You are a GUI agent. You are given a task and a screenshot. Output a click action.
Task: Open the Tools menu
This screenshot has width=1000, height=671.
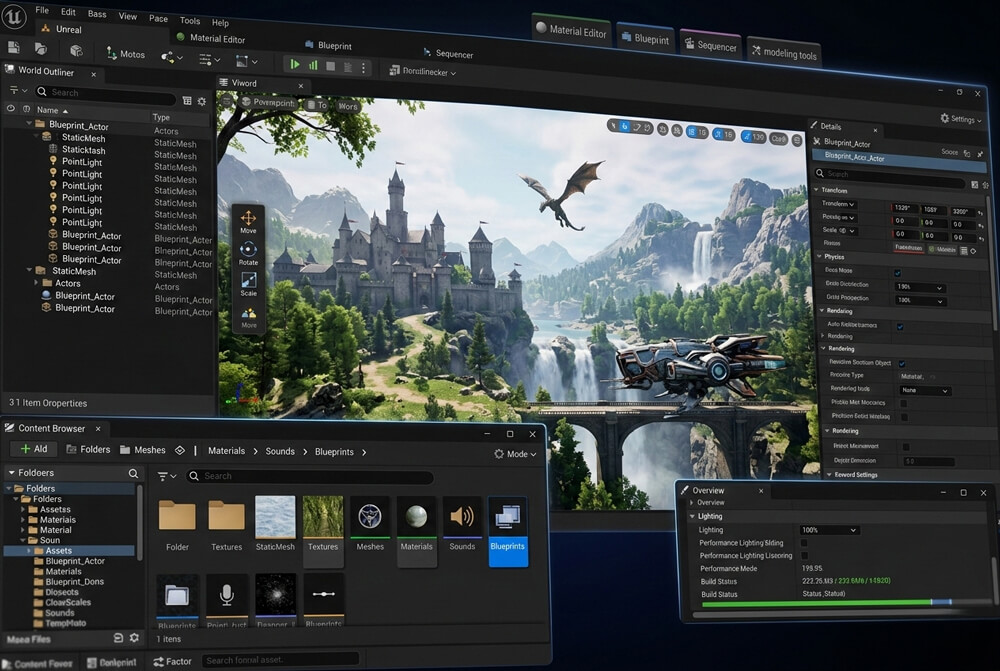pos(189,19)
